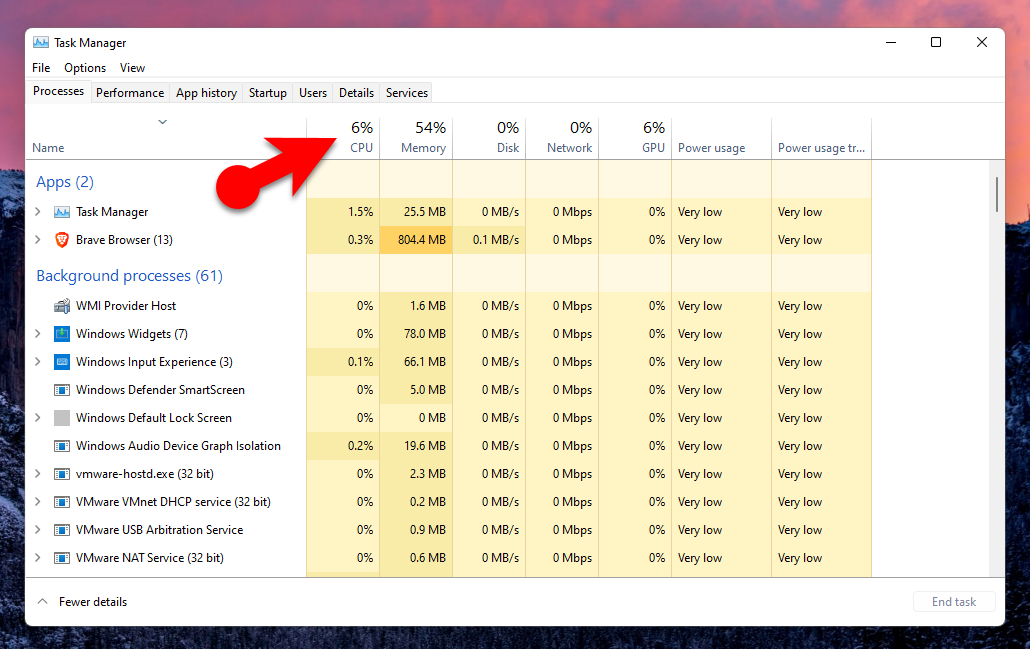Screen dimensions: 1030x649
Task: Expand VMware USB Arbitration Service row
Action: tap(38, 530)
